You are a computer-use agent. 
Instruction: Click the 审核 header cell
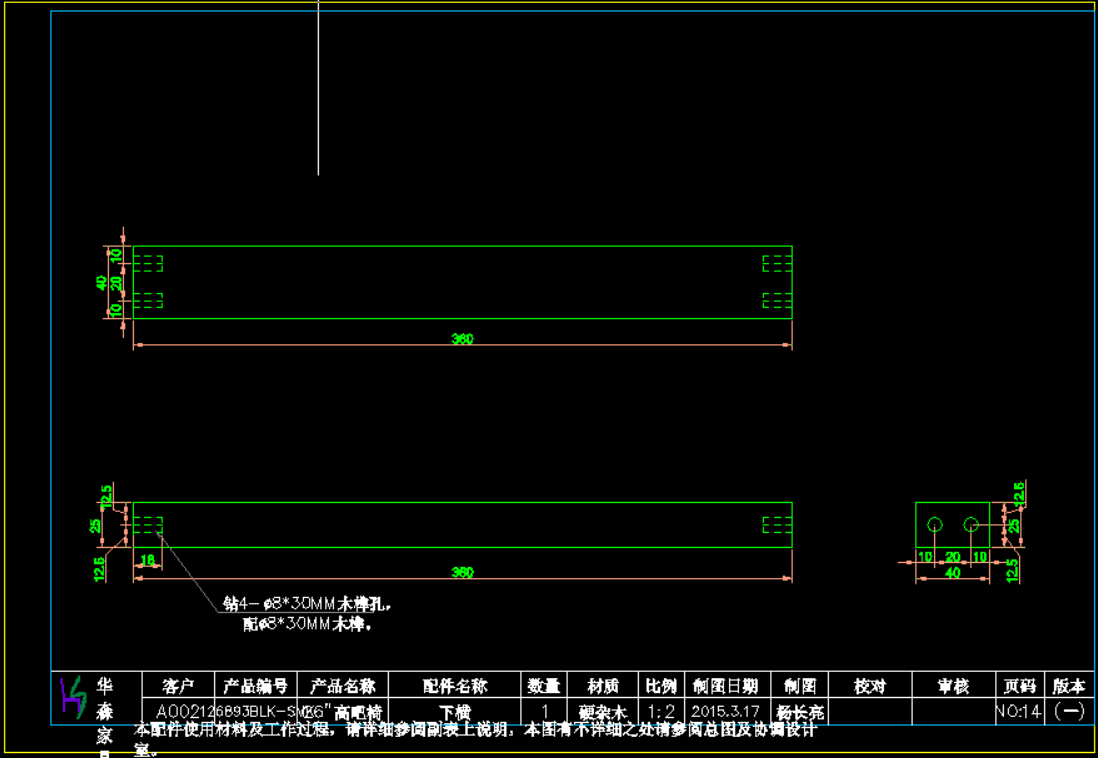click(952, 686)
